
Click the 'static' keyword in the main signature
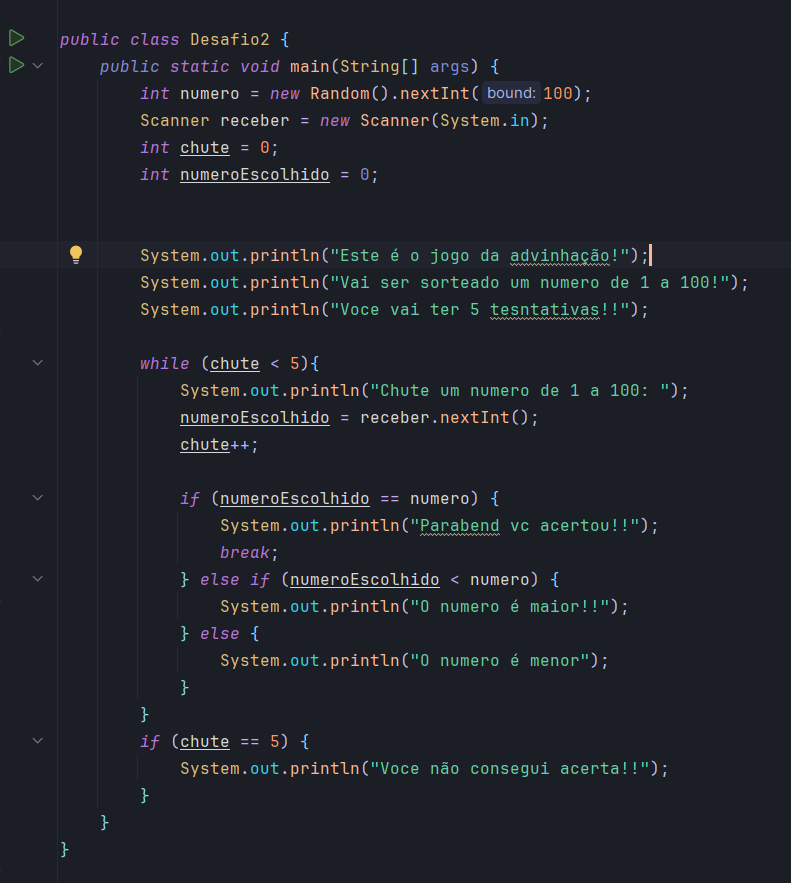199,66
